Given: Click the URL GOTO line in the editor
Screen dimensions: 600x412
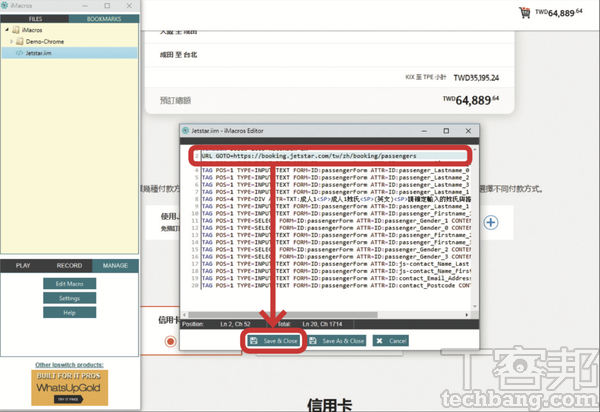Looking at the screenshot, I should (x=334, y=156).
